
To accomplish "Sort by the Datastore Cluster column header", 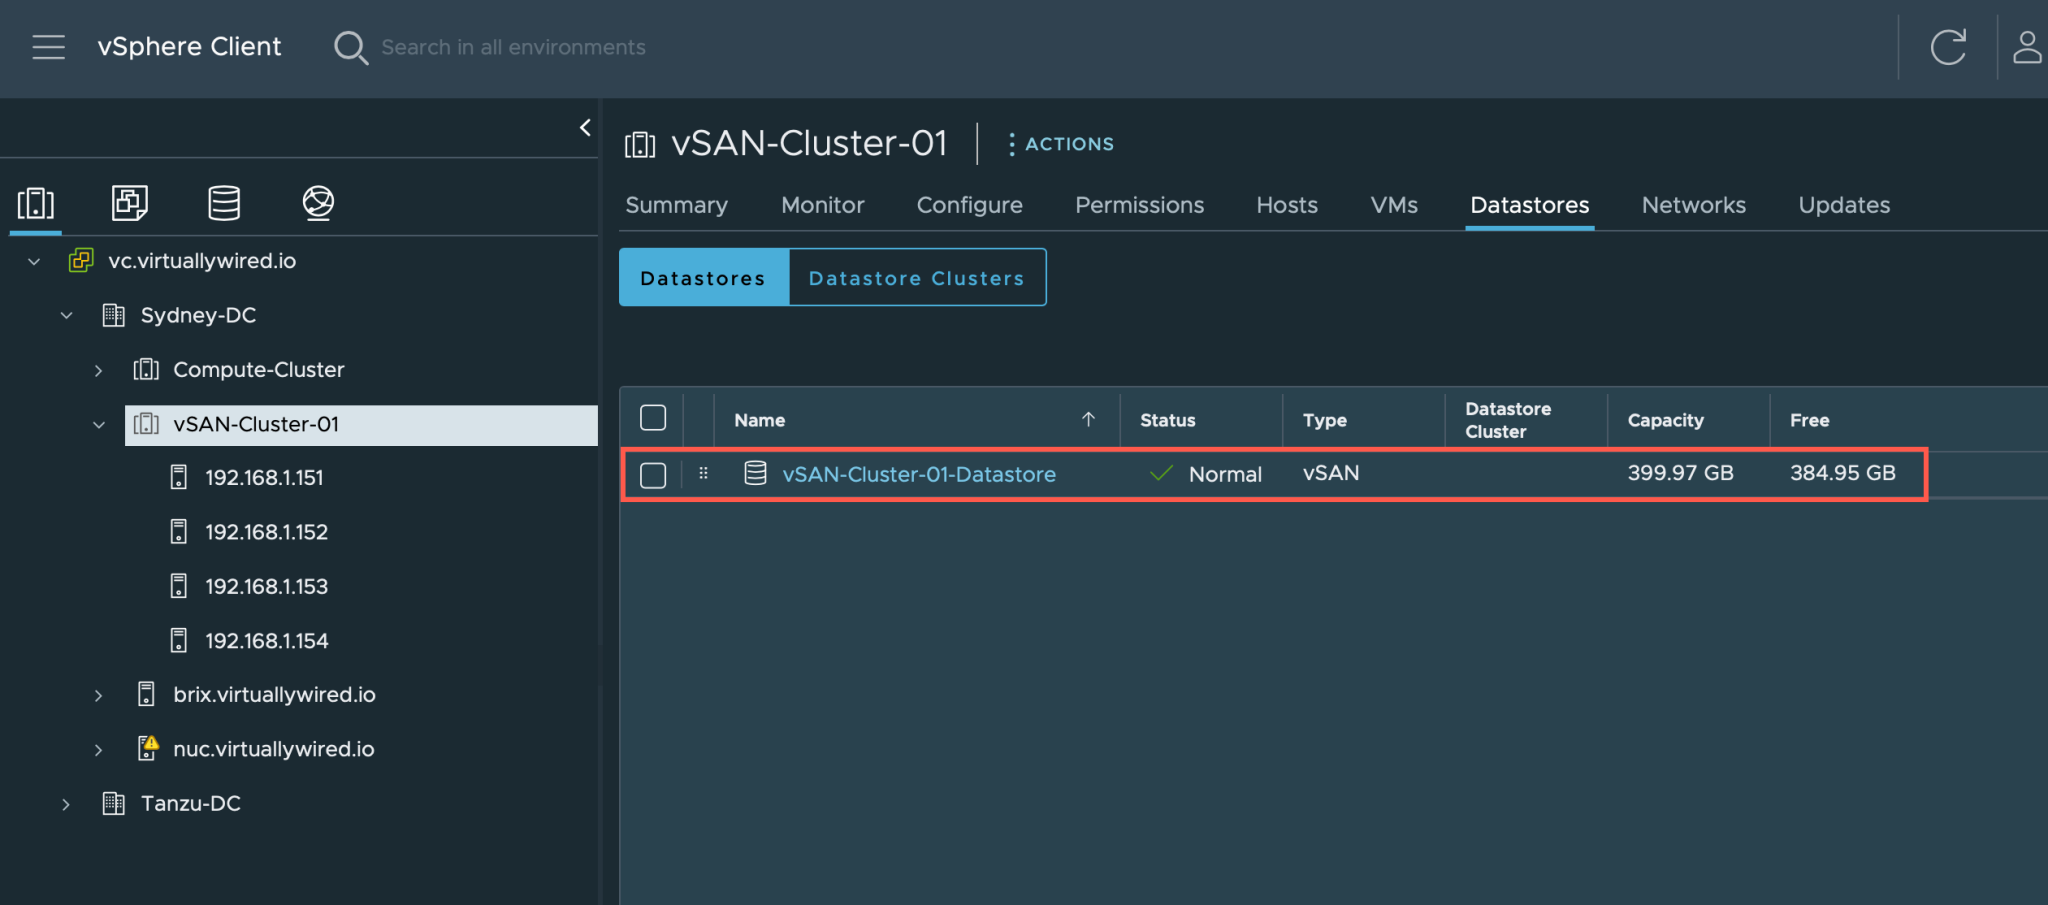I will click(1508, 420).
